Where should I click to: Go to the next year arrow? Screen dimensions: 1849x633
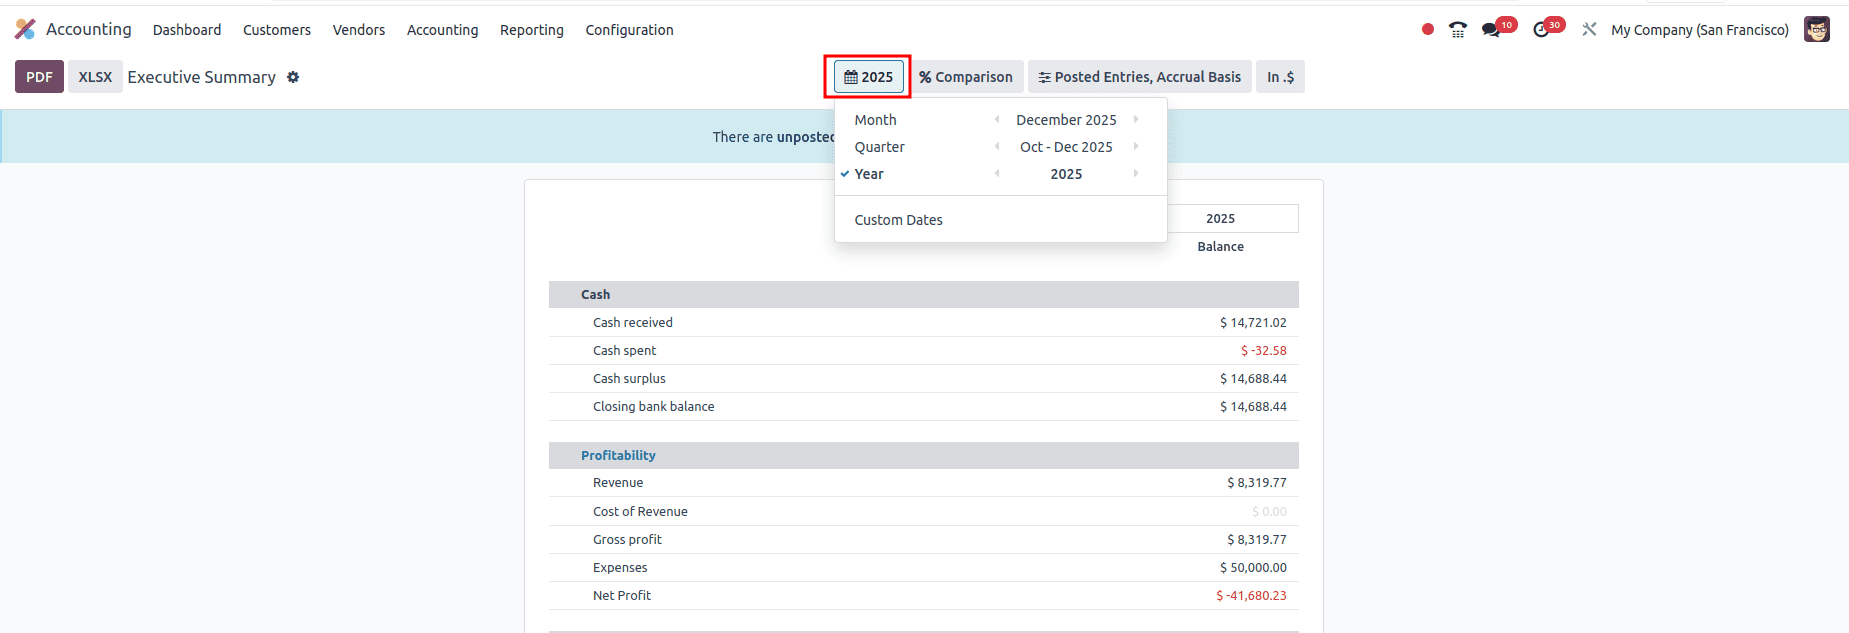(x=1136, y=173)
